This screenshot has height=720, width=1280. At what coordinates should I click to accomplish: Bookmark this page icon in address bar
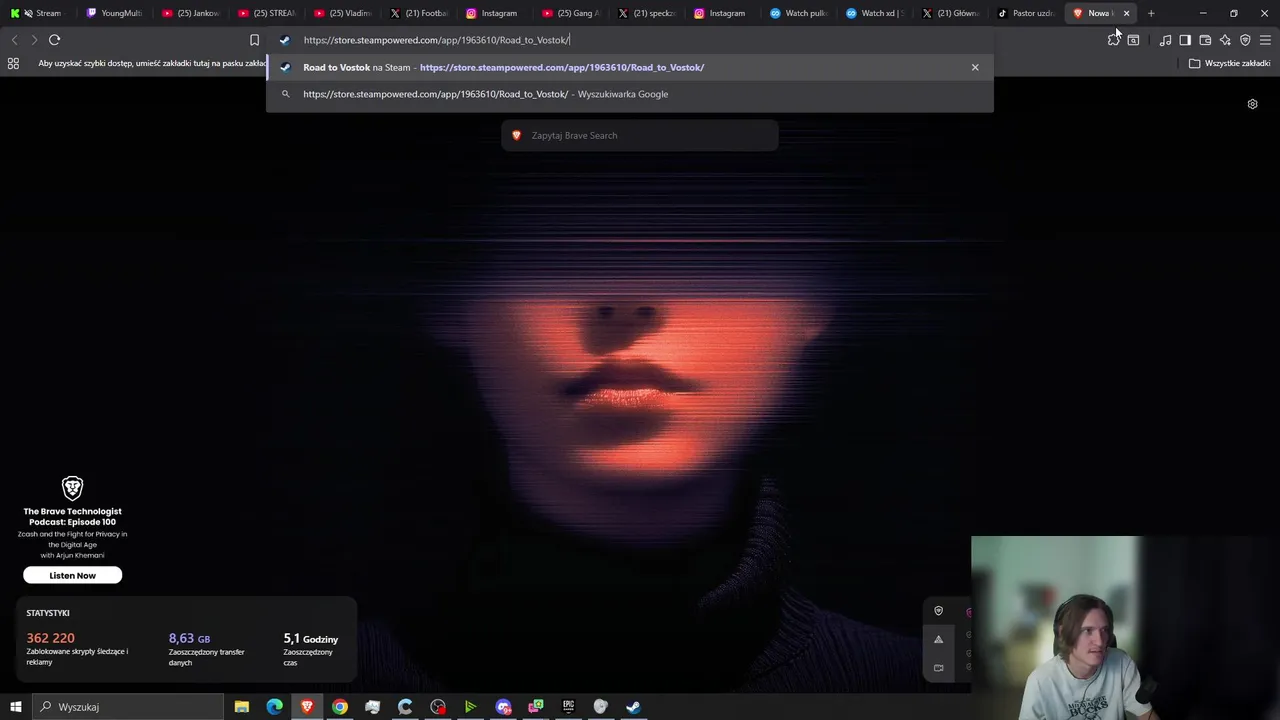pos(254,40)
